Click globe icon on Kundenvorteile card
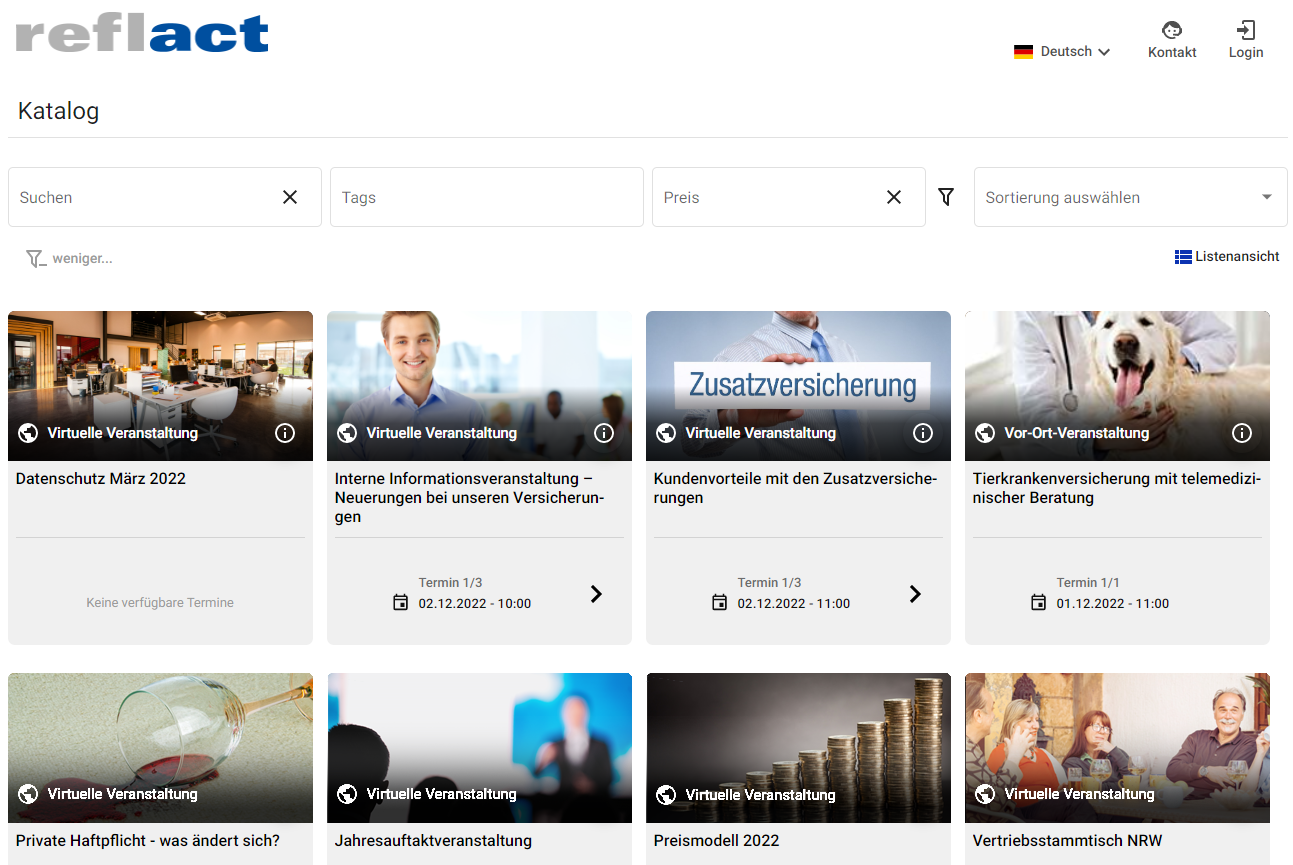The image size is (1293, 865). pyautogui.click(x=666, y=433)
